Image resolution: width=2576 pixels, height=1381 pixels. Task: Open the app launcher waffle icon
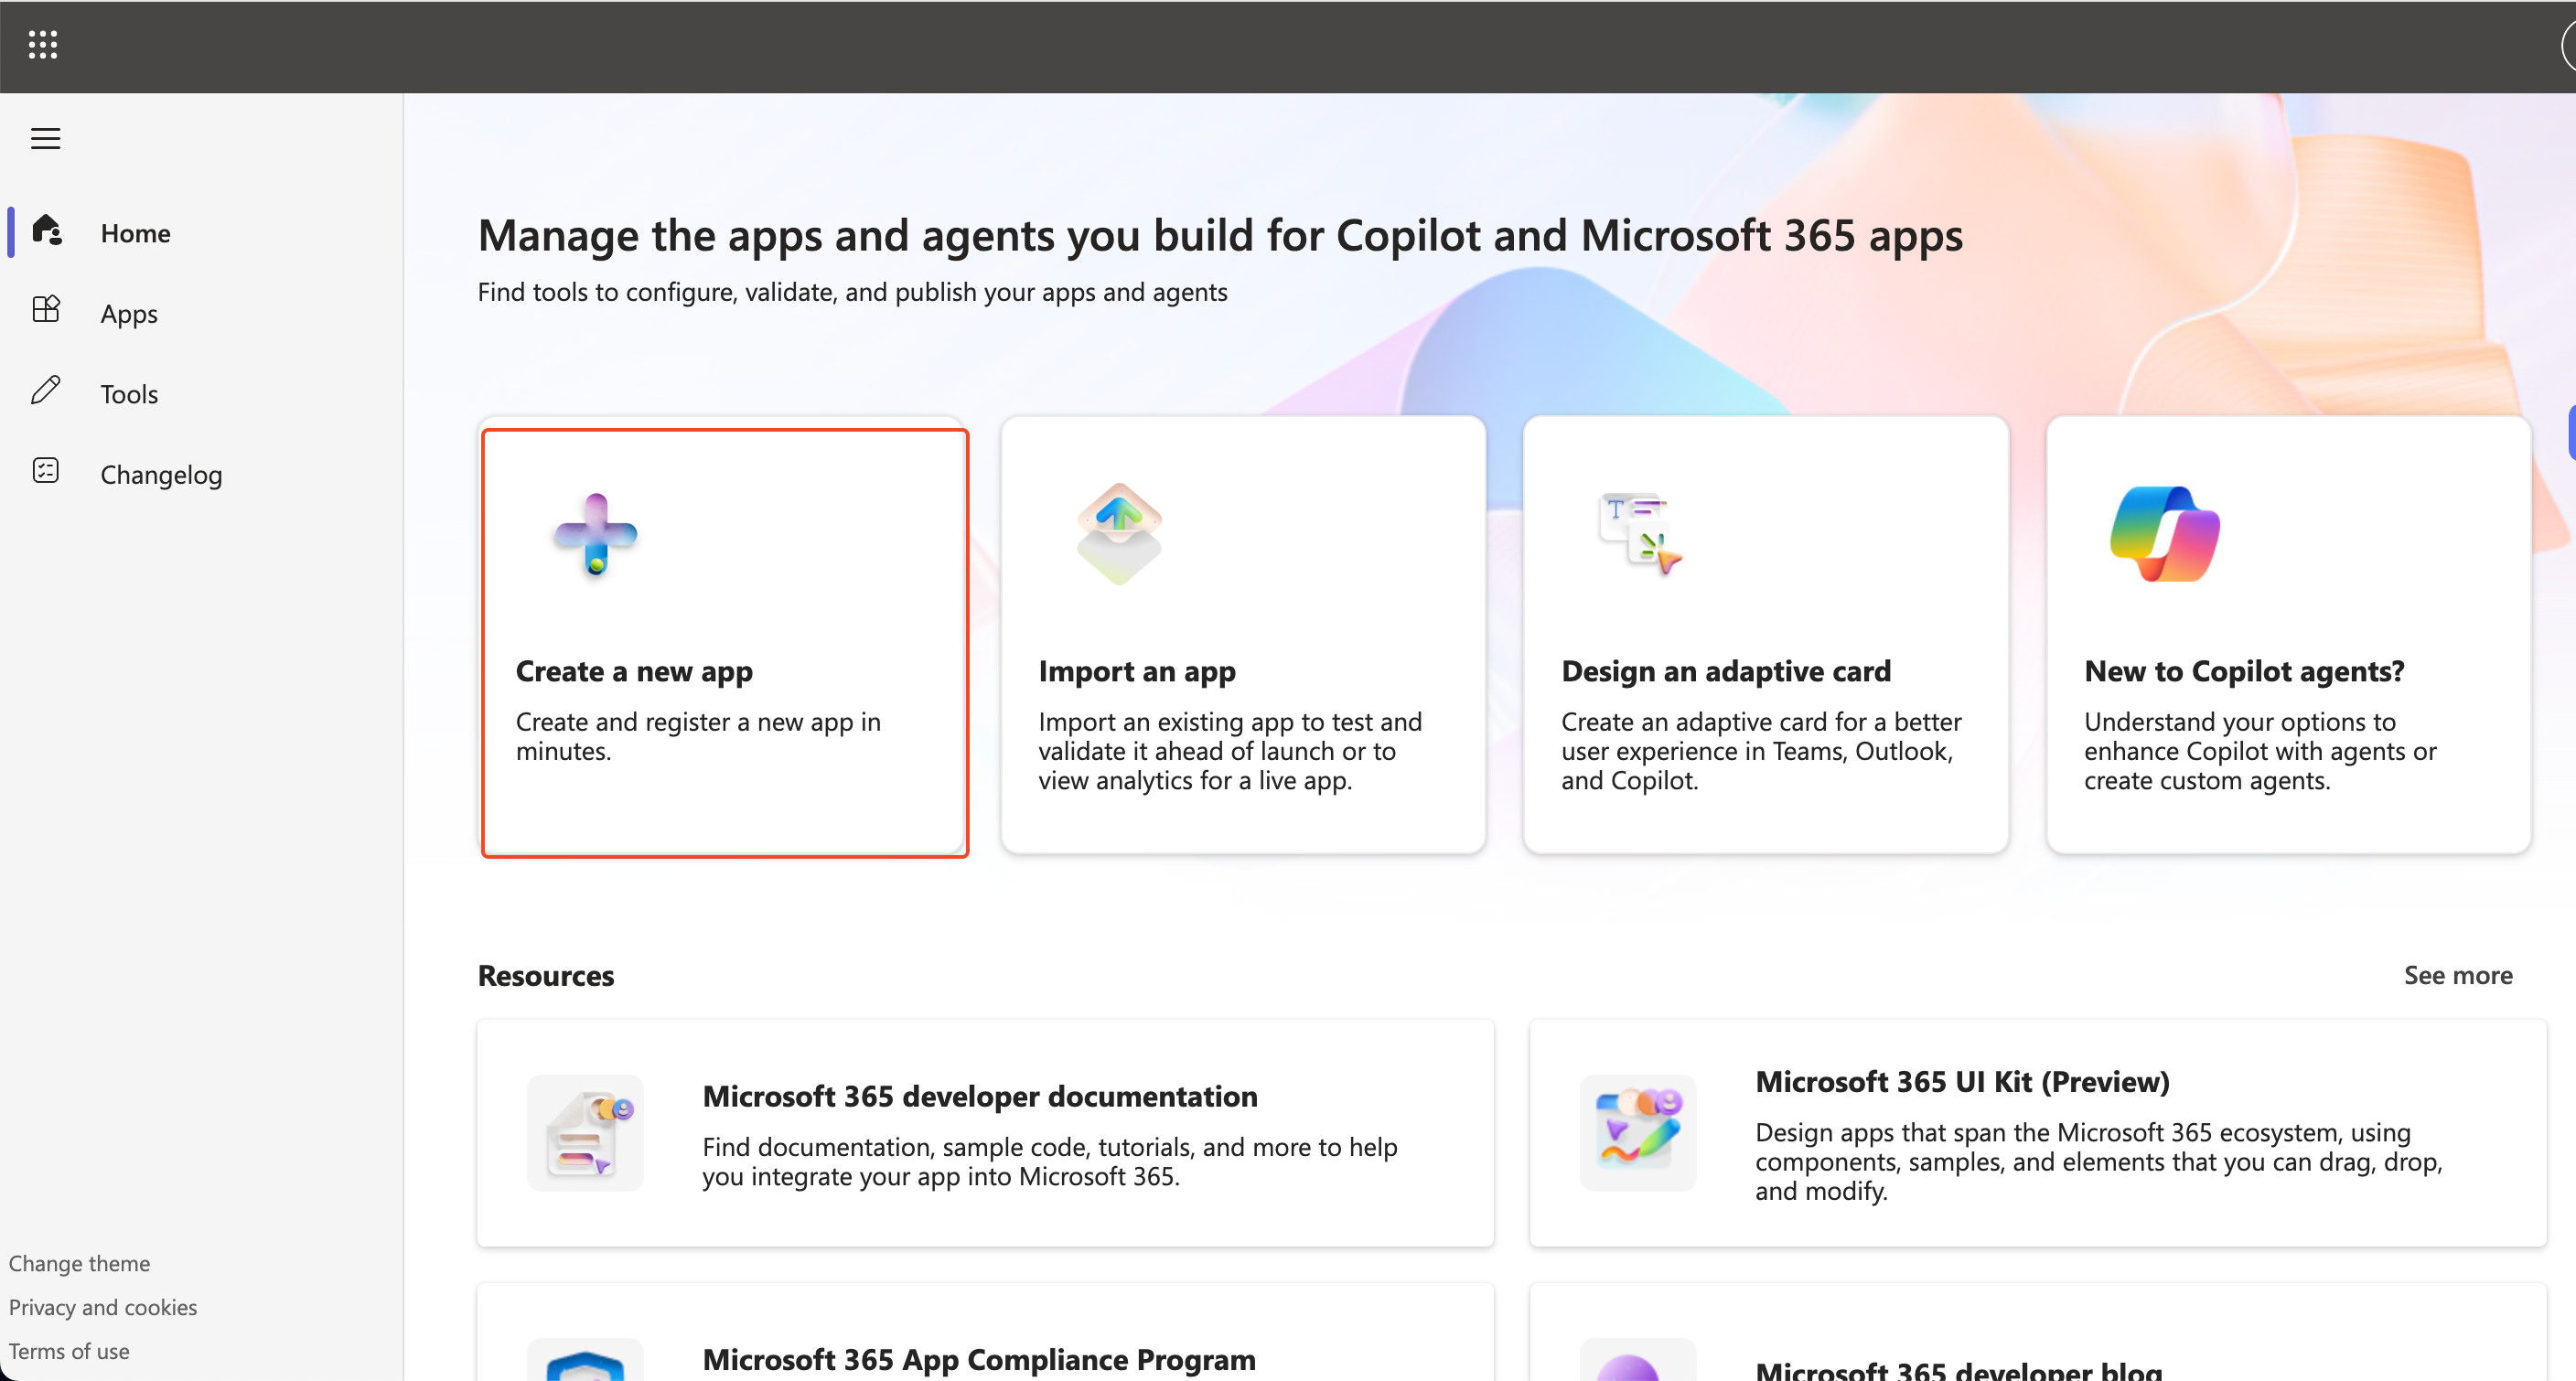tap(43, 45)
